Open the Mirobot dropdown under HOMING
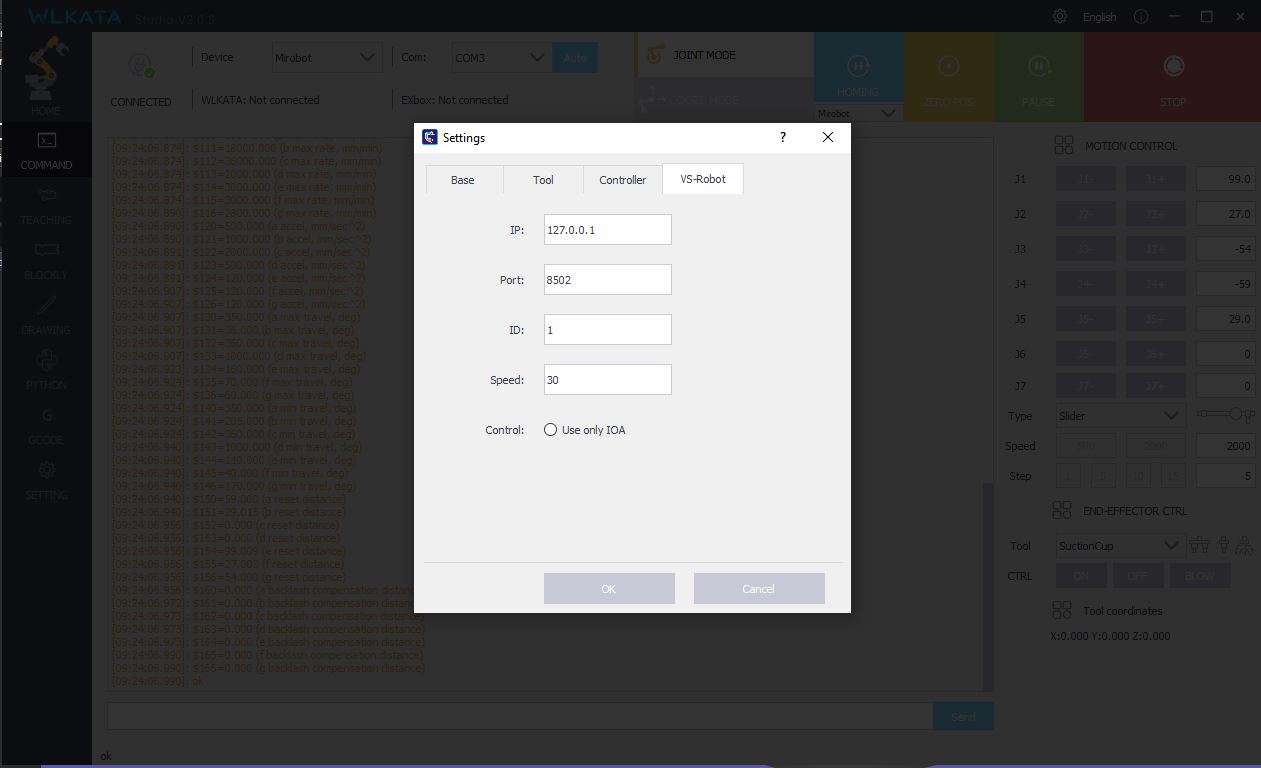1261x768 pixels. pyautogui.click(x=858, y=113)
